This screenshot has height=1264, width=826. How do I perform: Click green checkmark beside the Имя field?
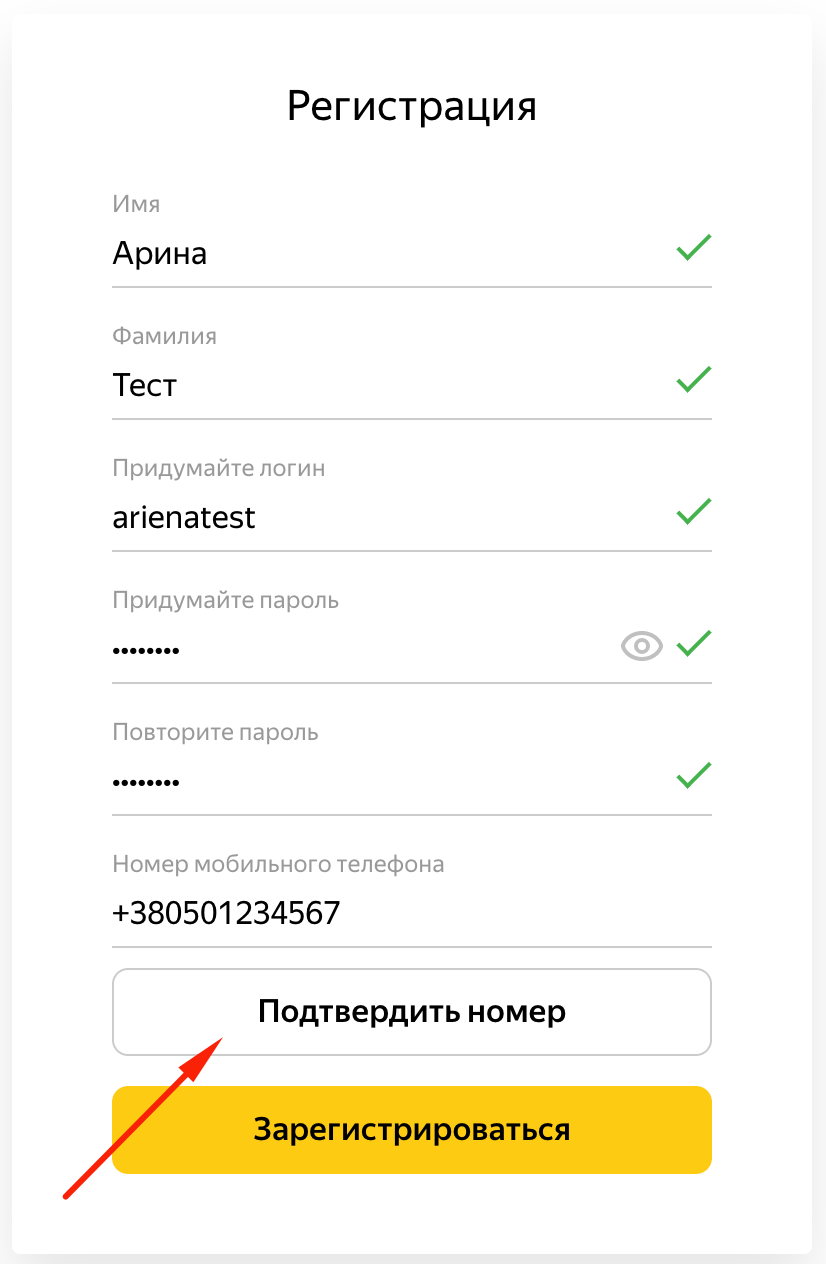(x=693, y=247)
